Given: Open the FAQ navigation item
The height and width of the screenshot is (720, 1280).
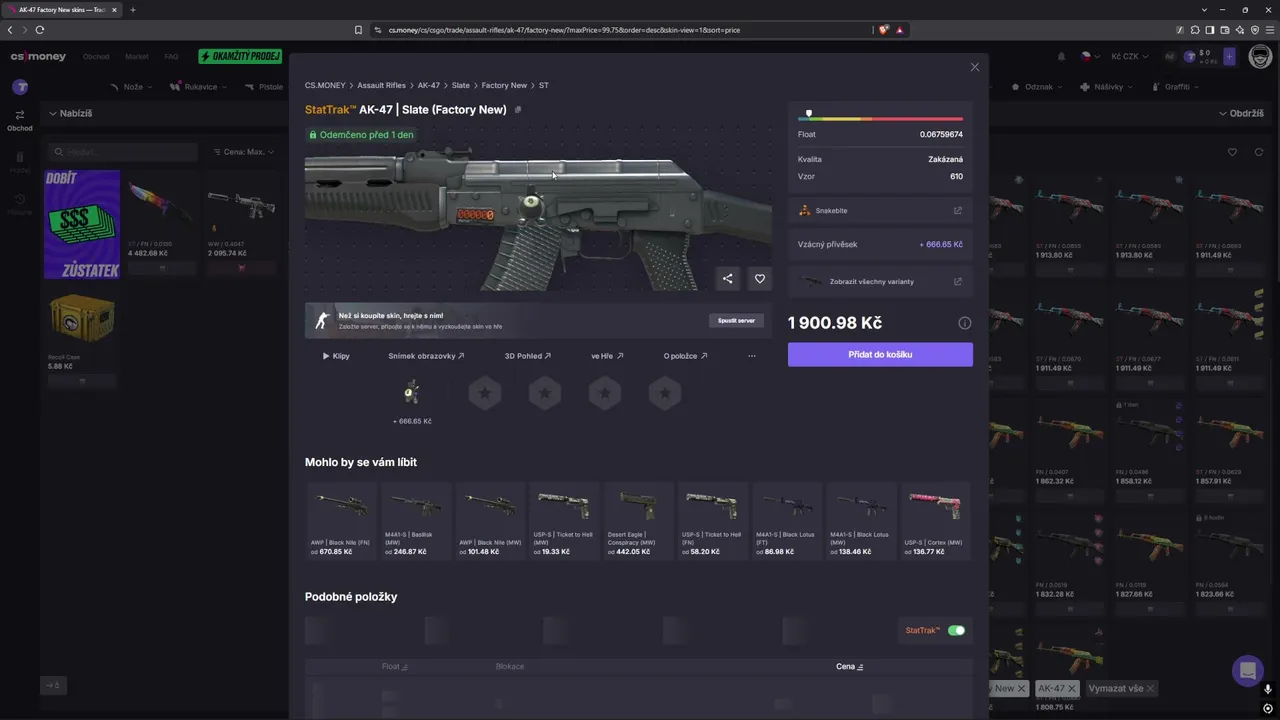Looking at the screenshot, I should click(x=171, y=57).
